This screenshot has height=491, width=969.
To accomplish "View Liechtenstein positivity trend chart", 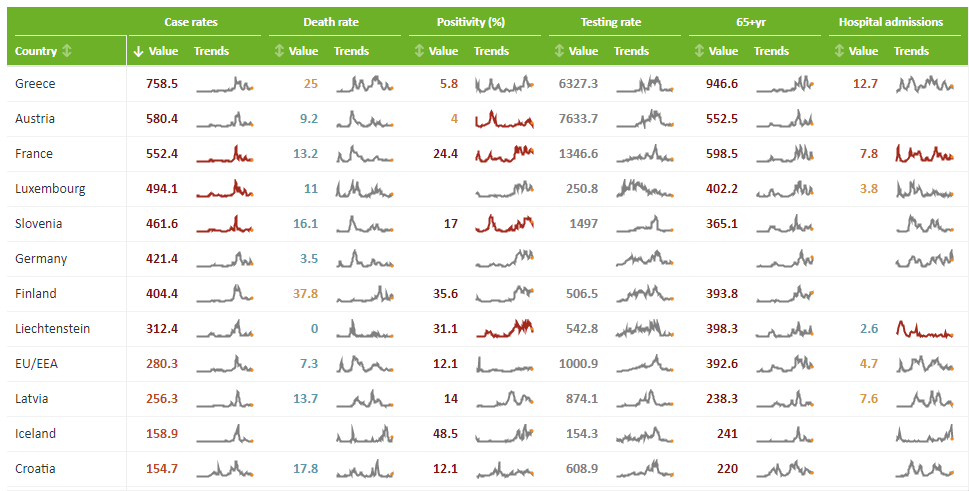I will [x=505, y=329].
